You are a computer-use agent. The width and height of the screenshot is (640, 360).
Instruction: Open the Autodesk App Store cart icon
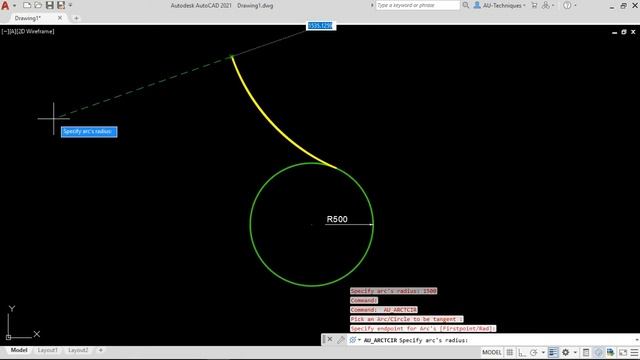[x=534, y=5]
